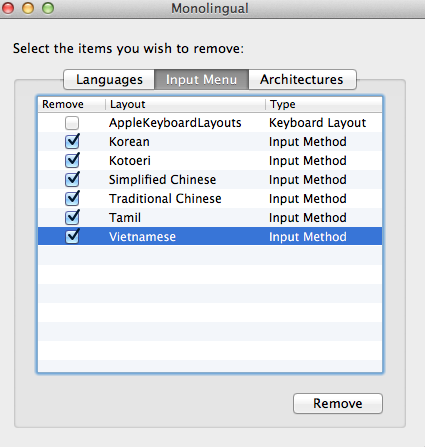Image resolution: width=425 pixels, height=447 pixels.
Task: Sort by the Layout column header
Action: pos(185,104)
